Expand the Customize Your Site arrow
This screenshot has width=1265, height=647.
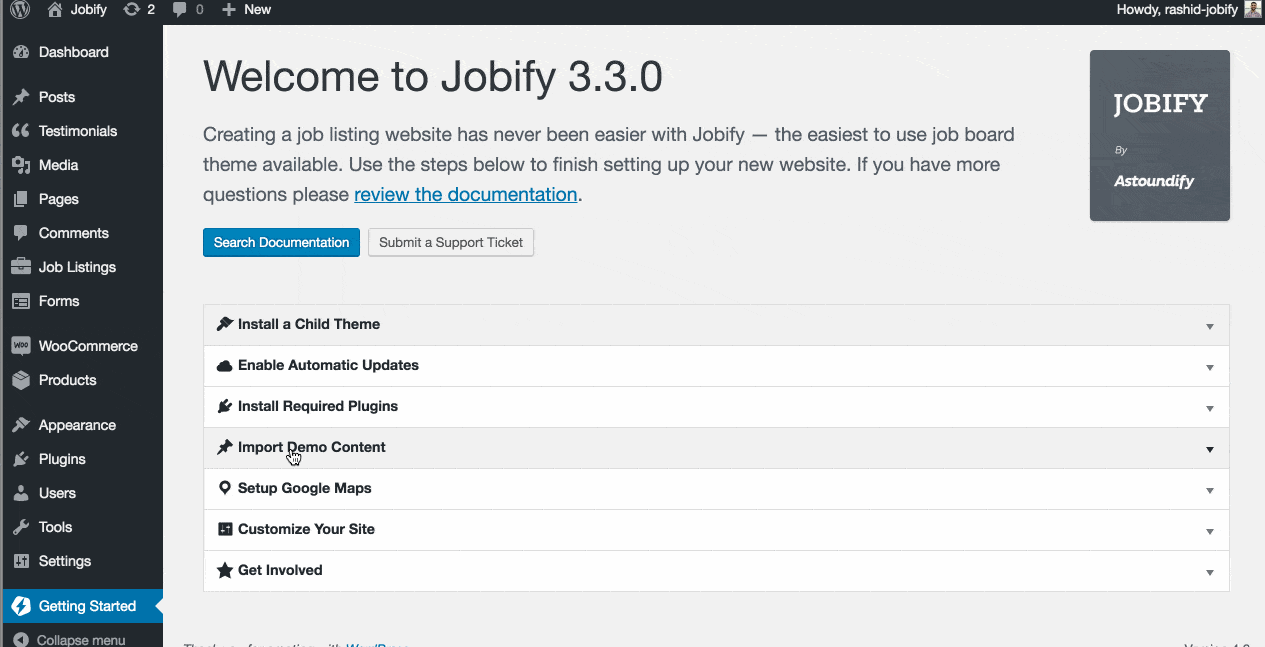point(1210,531)
